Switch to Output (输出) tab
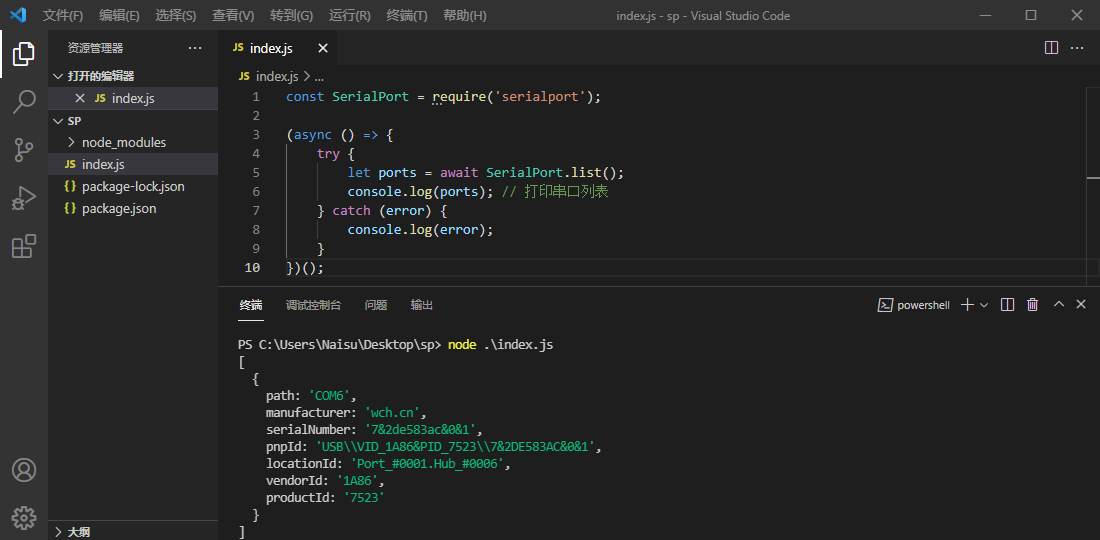Screen dimensions: 1100x540 coord(422,305)
